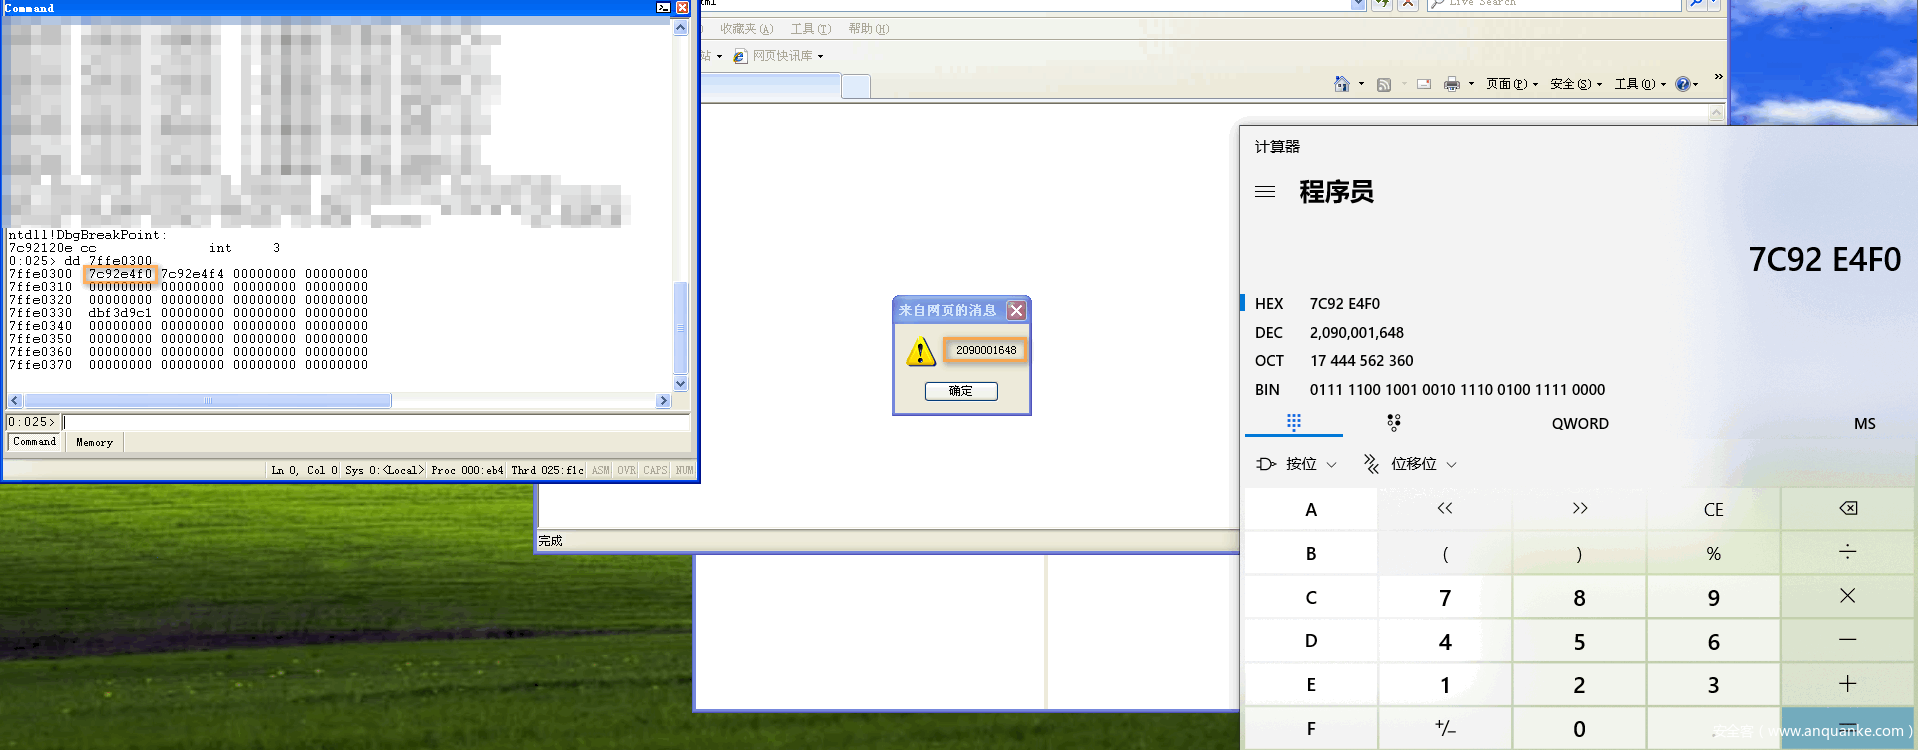The width and height of the screenshot is (1929, 750).
Task: Click the Read Mail icon in IE
Action: tap(1424, 84)
